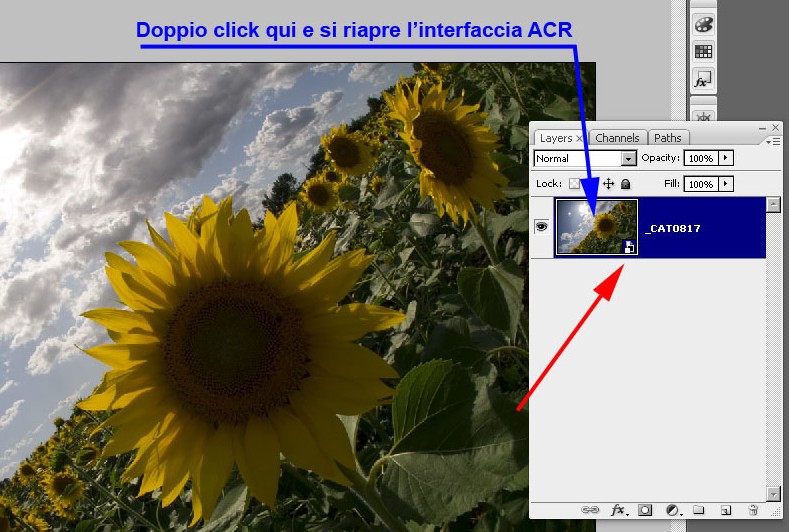This screenshot has width=789, height=532.
Task: Click the smart object badge on layer thumbnail
Action: (629, 247)
